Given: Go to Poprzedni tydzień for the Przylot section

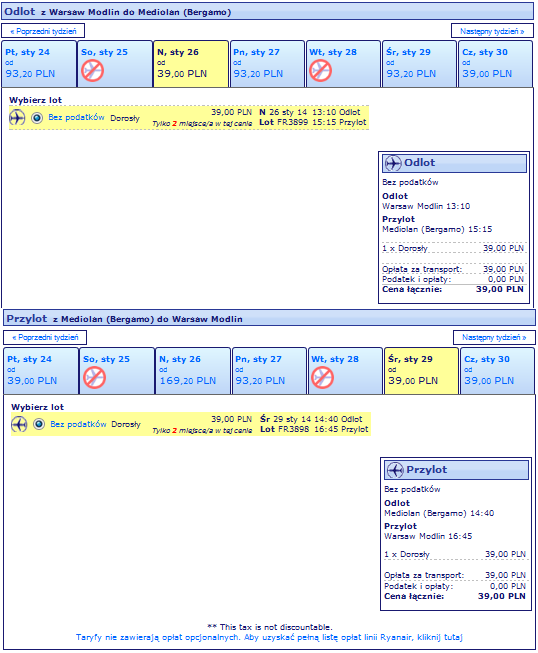Looking at the screenshot, I should click(45, 338).
